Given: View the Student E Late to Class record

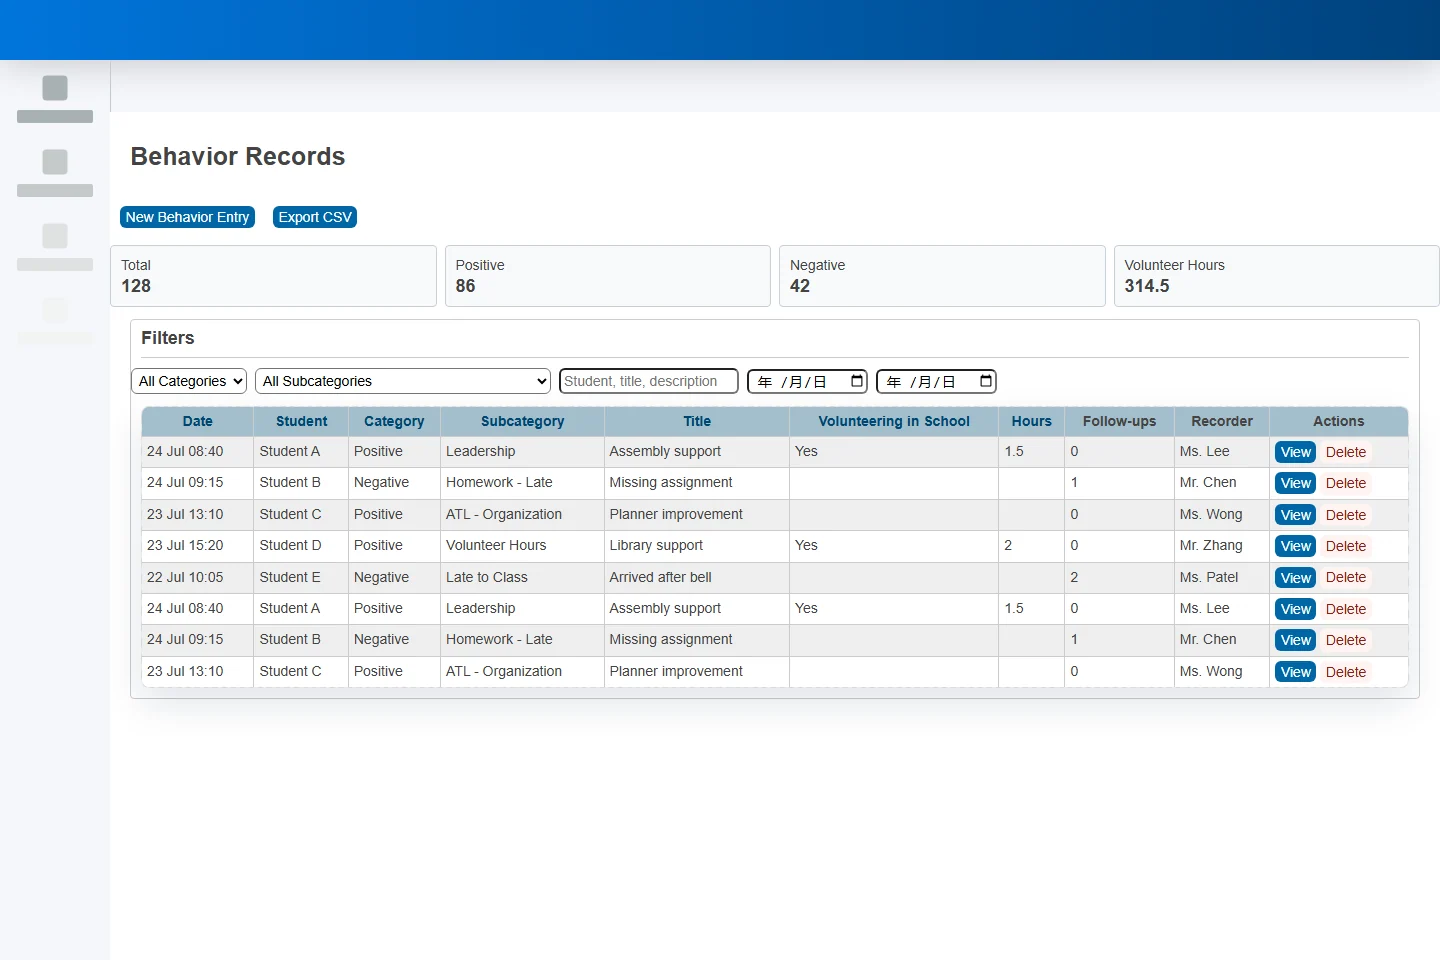Looking at the screenshot, I should [x=1295, y=578].
